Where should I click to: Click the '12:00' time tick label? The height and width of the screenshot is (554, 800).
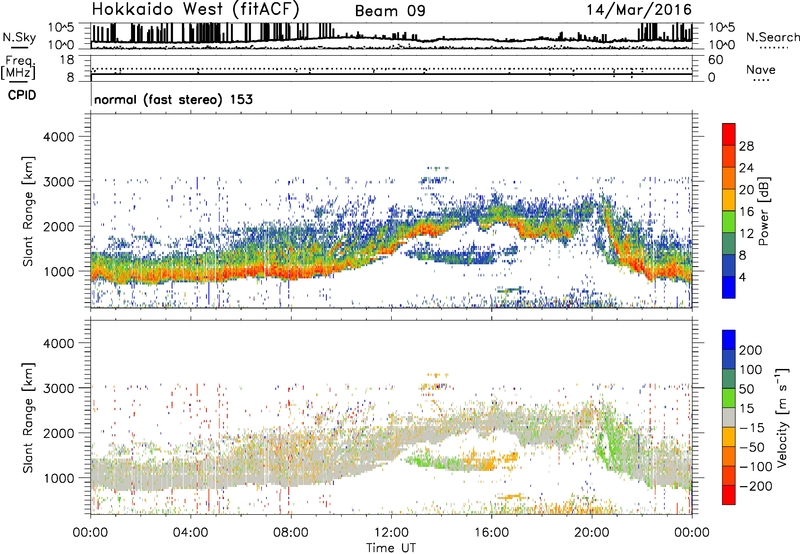(x=391, y=533)
